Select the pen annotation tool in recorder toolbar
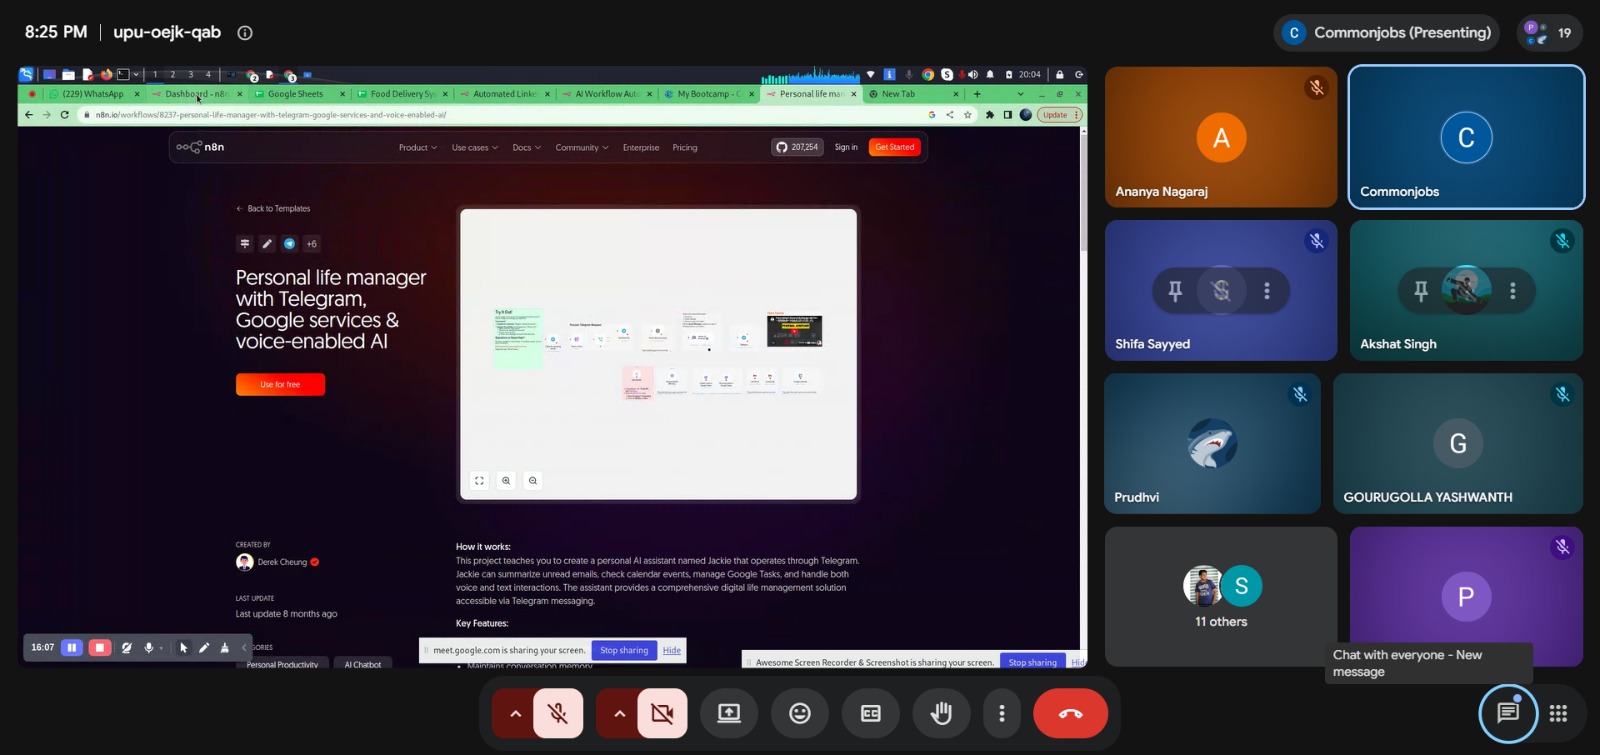Viewport: 1600px width, 755px height. [204, 647]
